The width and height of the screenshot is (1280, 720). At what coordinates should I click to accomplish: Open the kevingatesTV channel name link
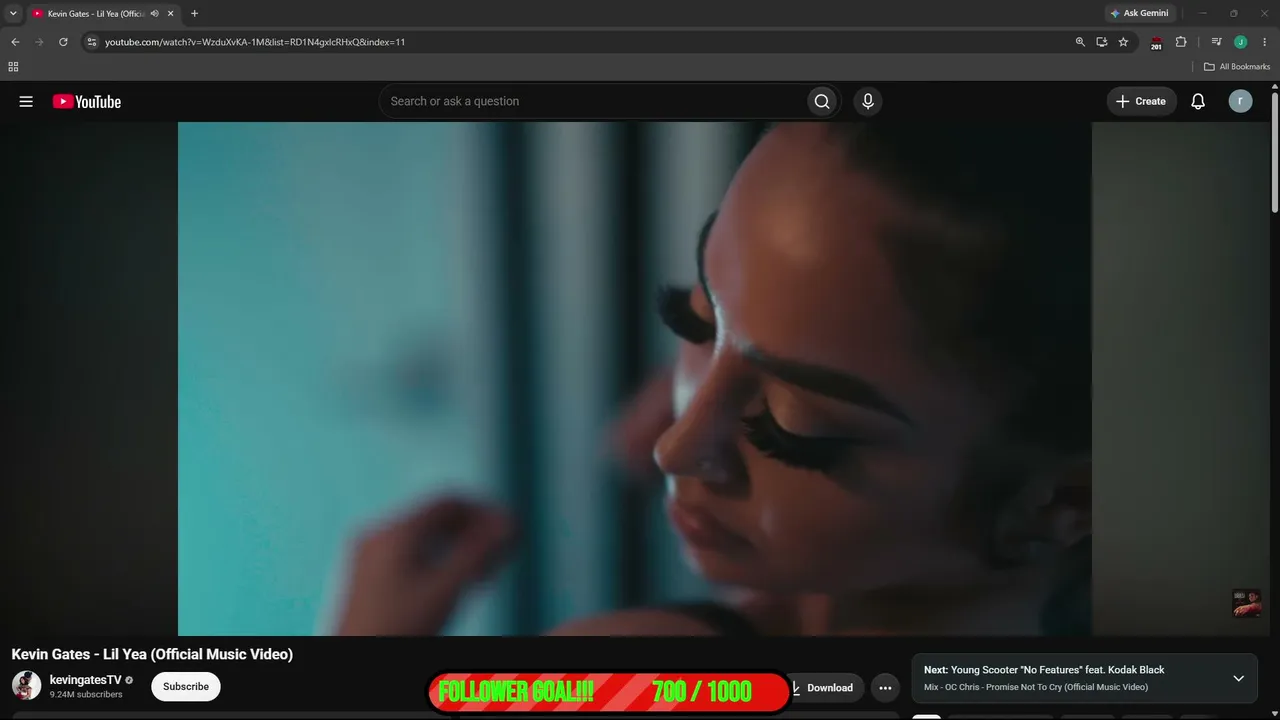(86, 680)
